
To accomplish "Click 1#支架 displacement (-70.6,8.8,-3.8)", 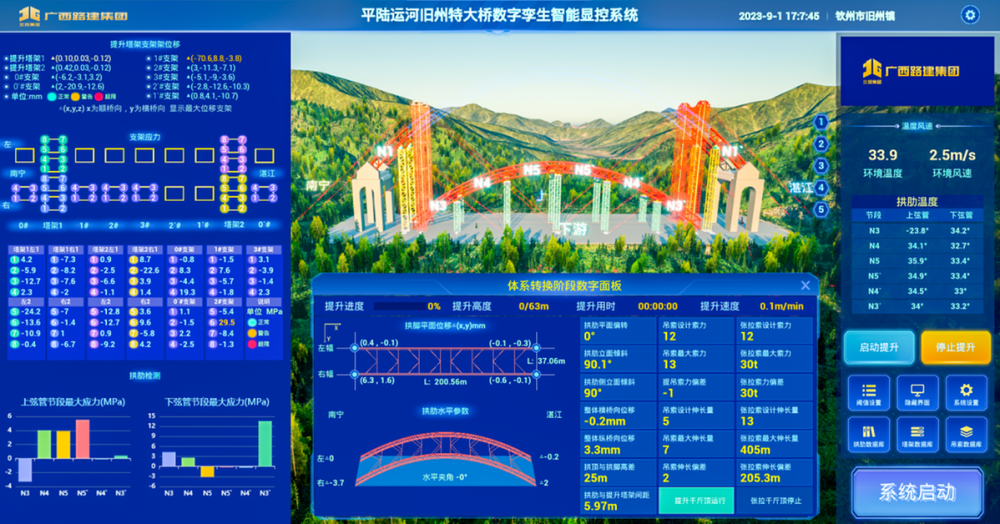I will click(214, 58).
